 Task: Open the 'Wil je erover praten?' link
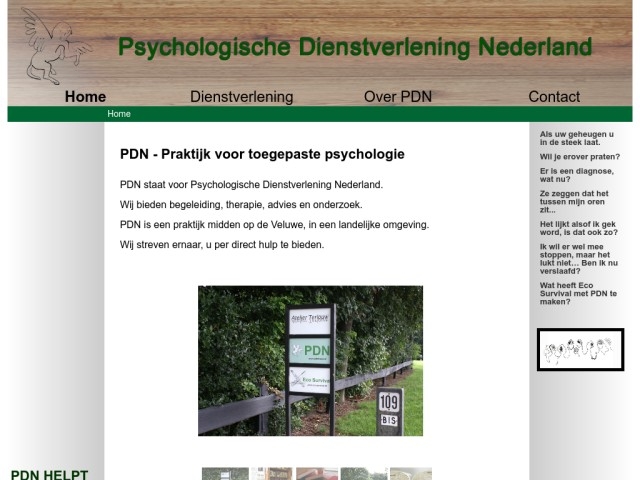(579, 157)
